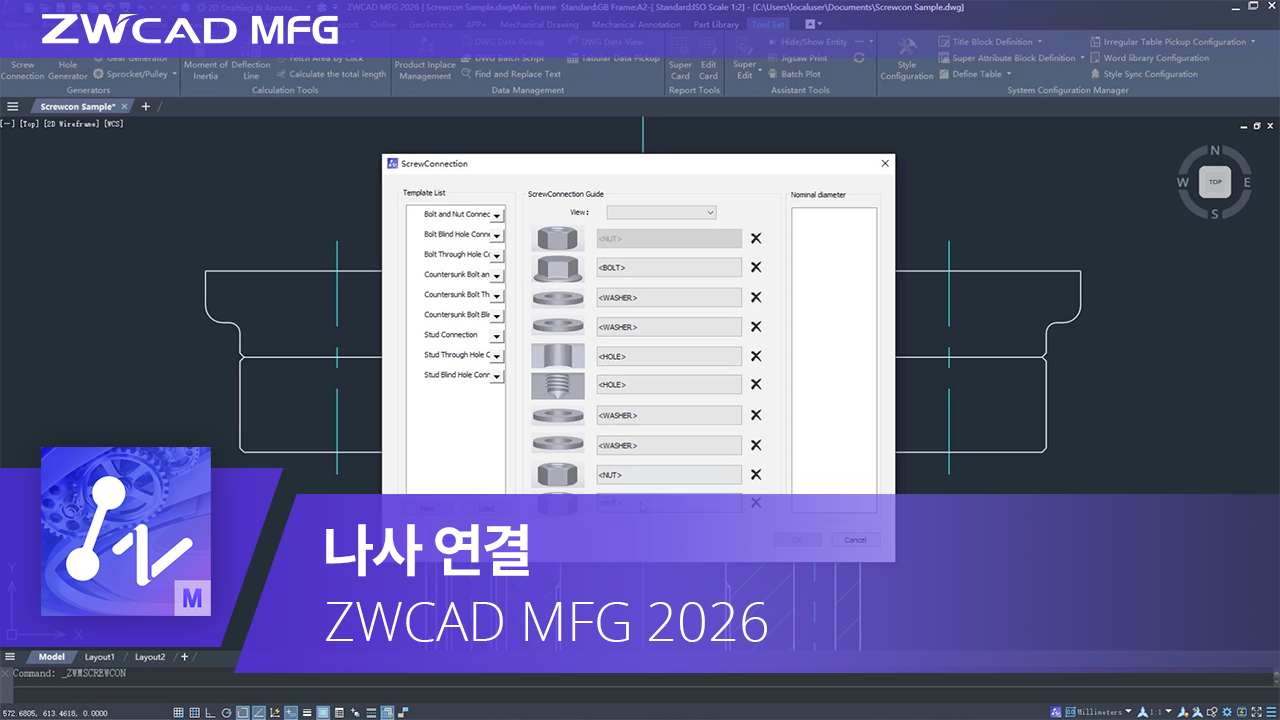Click the flanged BOLT thumbnail image
Screen dimensions: 1280x720
558,267
